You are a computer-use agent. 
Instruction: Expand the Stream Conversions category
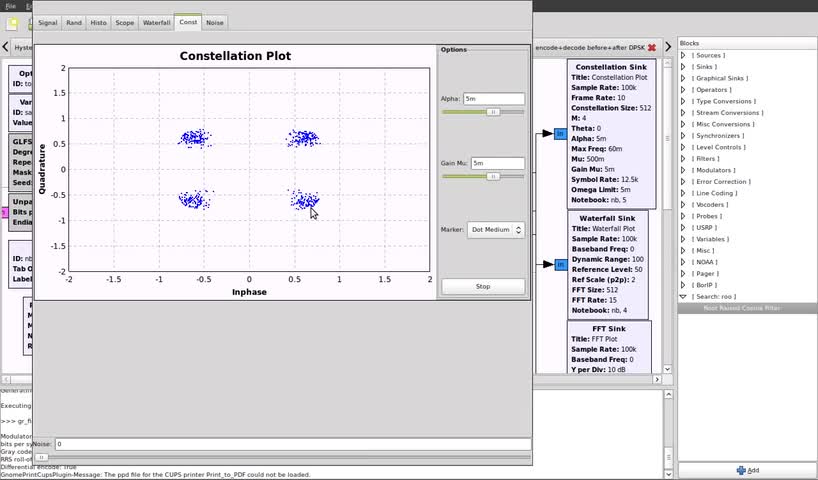point(683,113)
